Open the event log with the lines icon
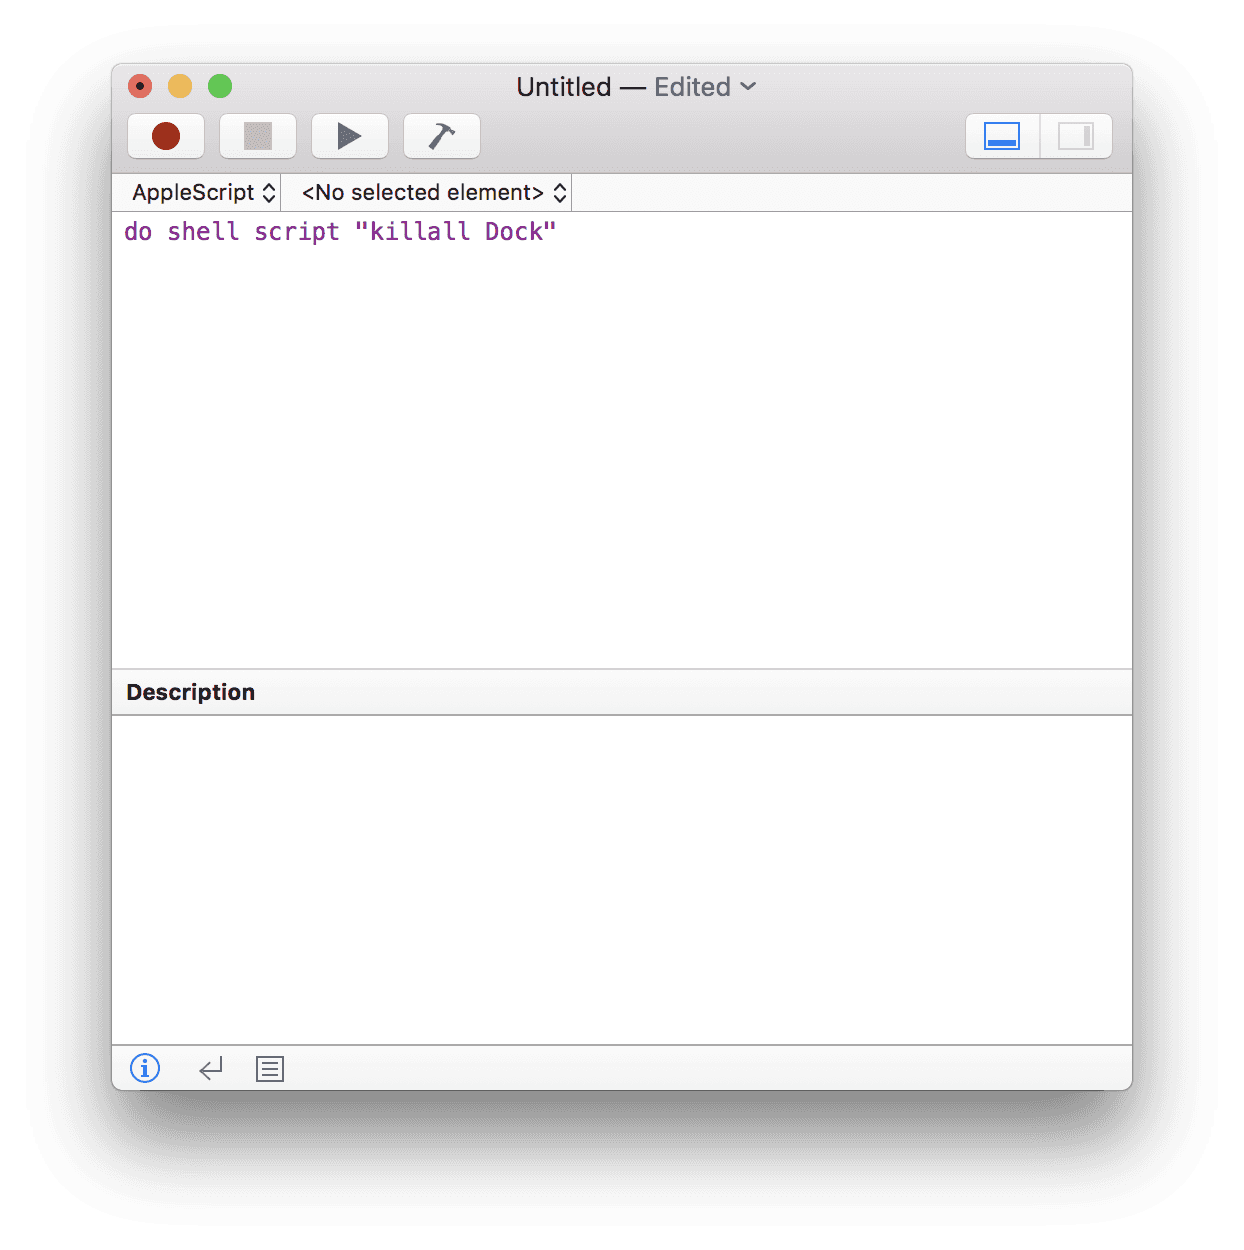 coord(269,1068)
